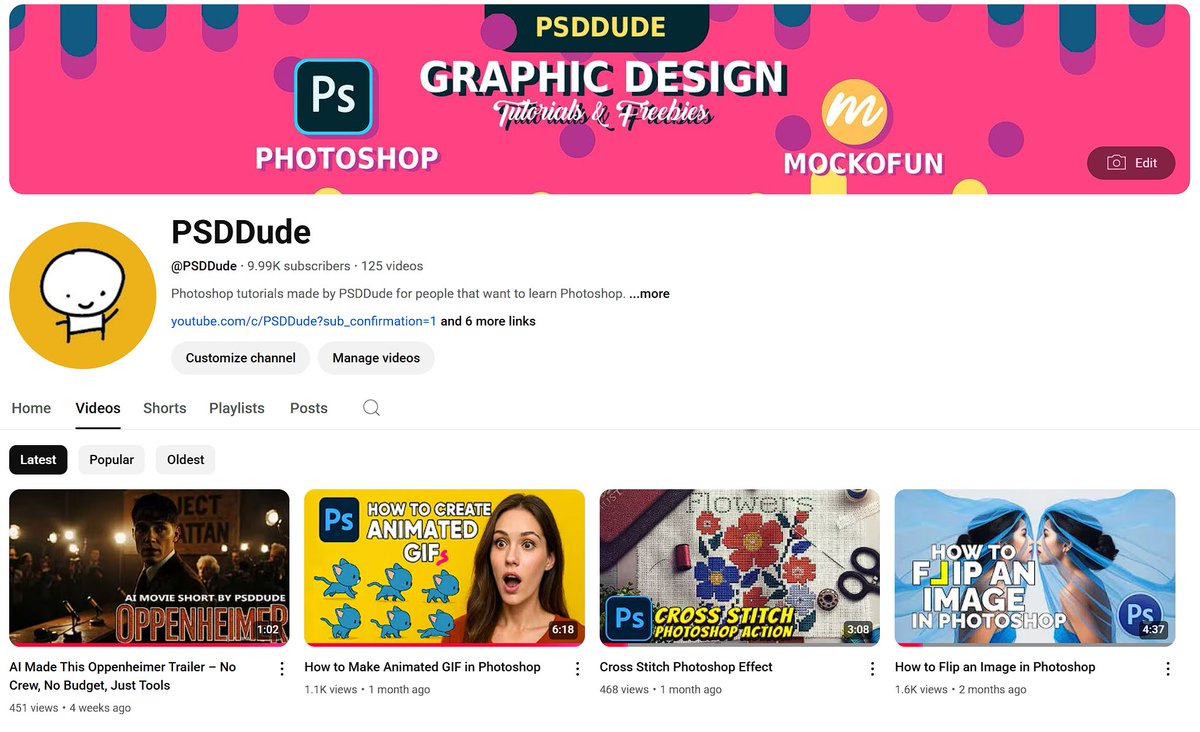The image size is (1200, 732).
Task: Click the @PSDDude handle text
Action: point(204,266)
